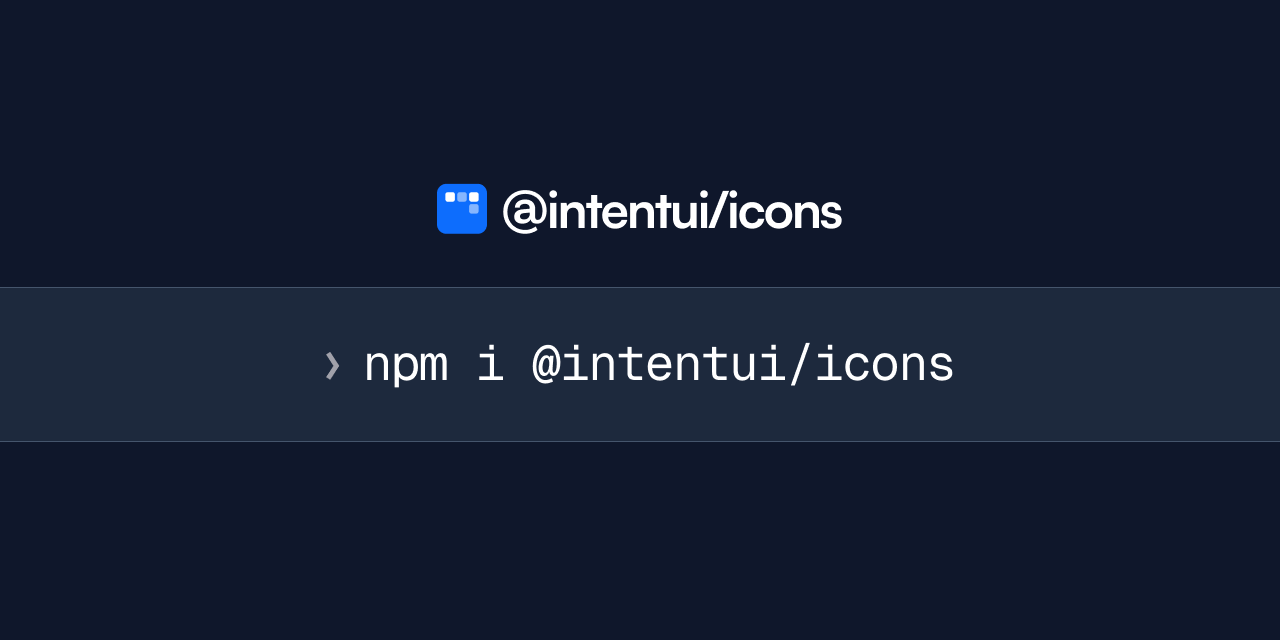Click the "i" install flag in command
The height and width of the screenshot is (640, 1280).
coord(489,364)
